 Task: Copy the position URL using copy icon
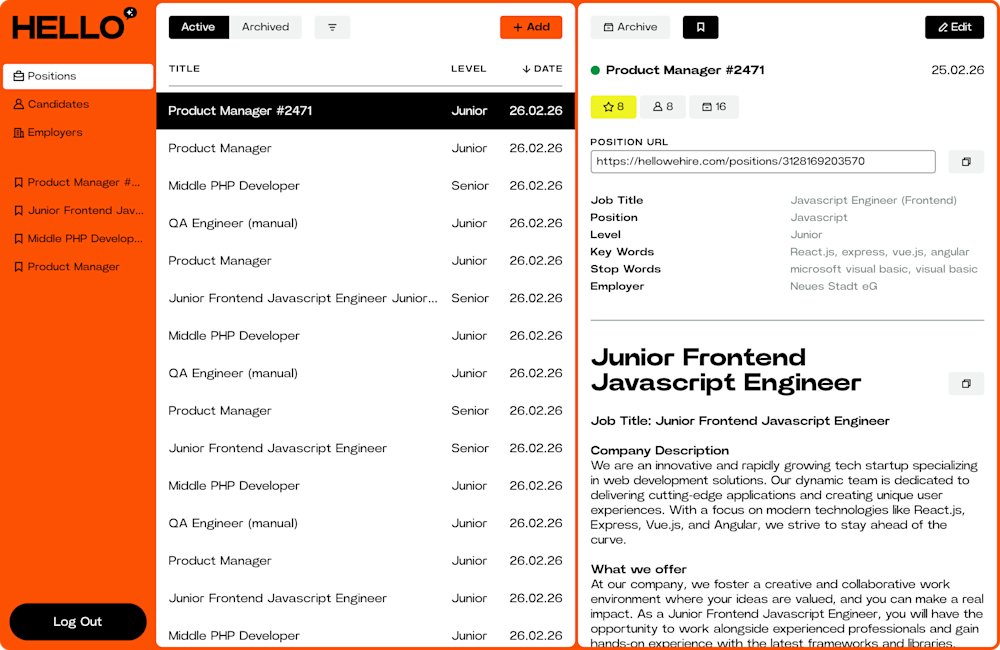click(x=965, y=161)
